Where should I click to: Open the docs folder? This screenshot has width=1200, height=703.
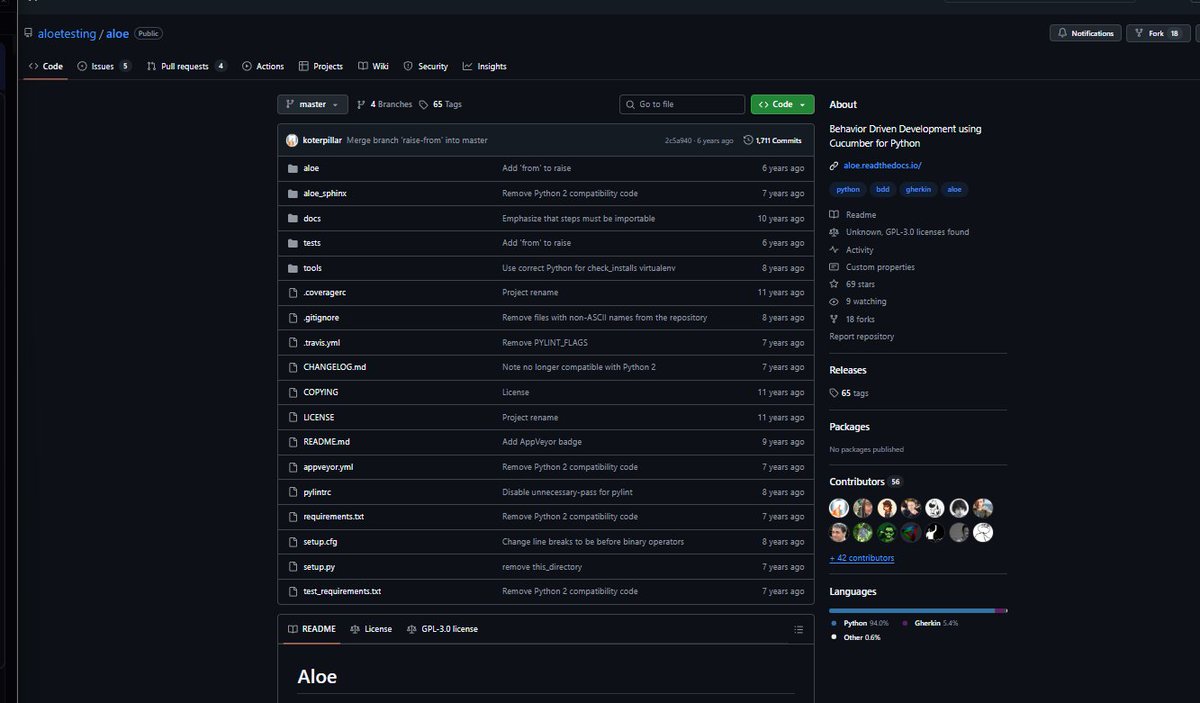[x=312, y=218]
